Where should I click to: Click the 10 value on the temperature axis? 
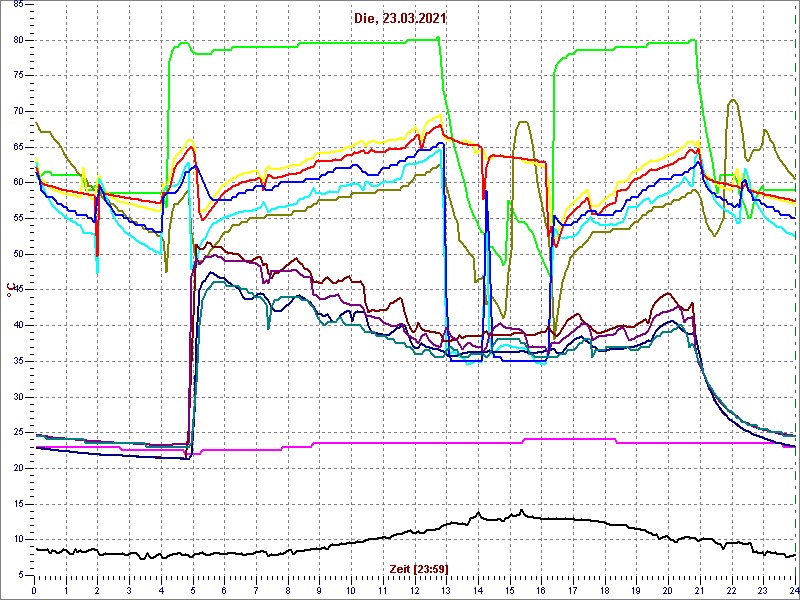point(17,540)
